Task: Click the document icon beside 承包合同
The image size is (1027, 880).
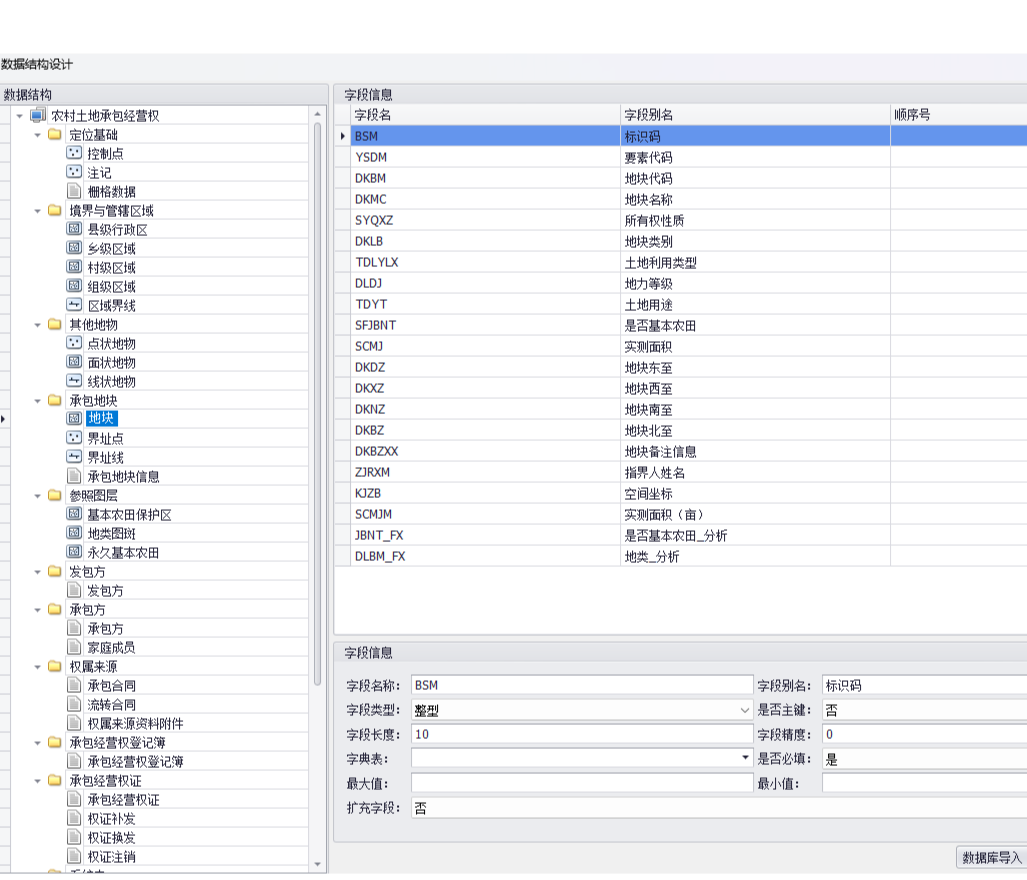Action: click(74, 685)
